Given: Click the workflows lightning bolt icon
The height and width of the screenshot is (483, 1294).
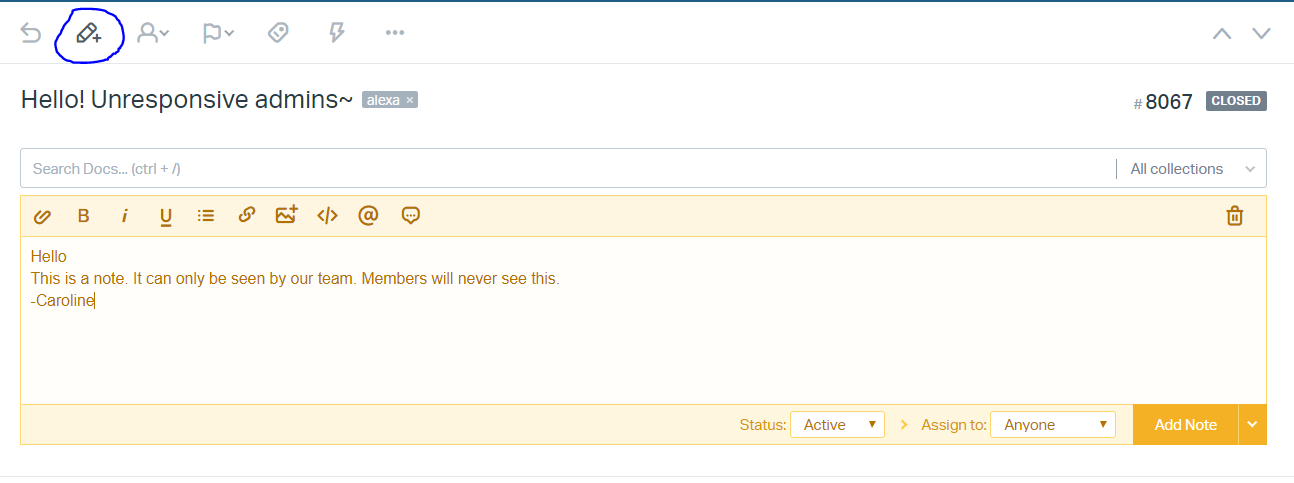Looking at the screenshot, I should point(337,34).
